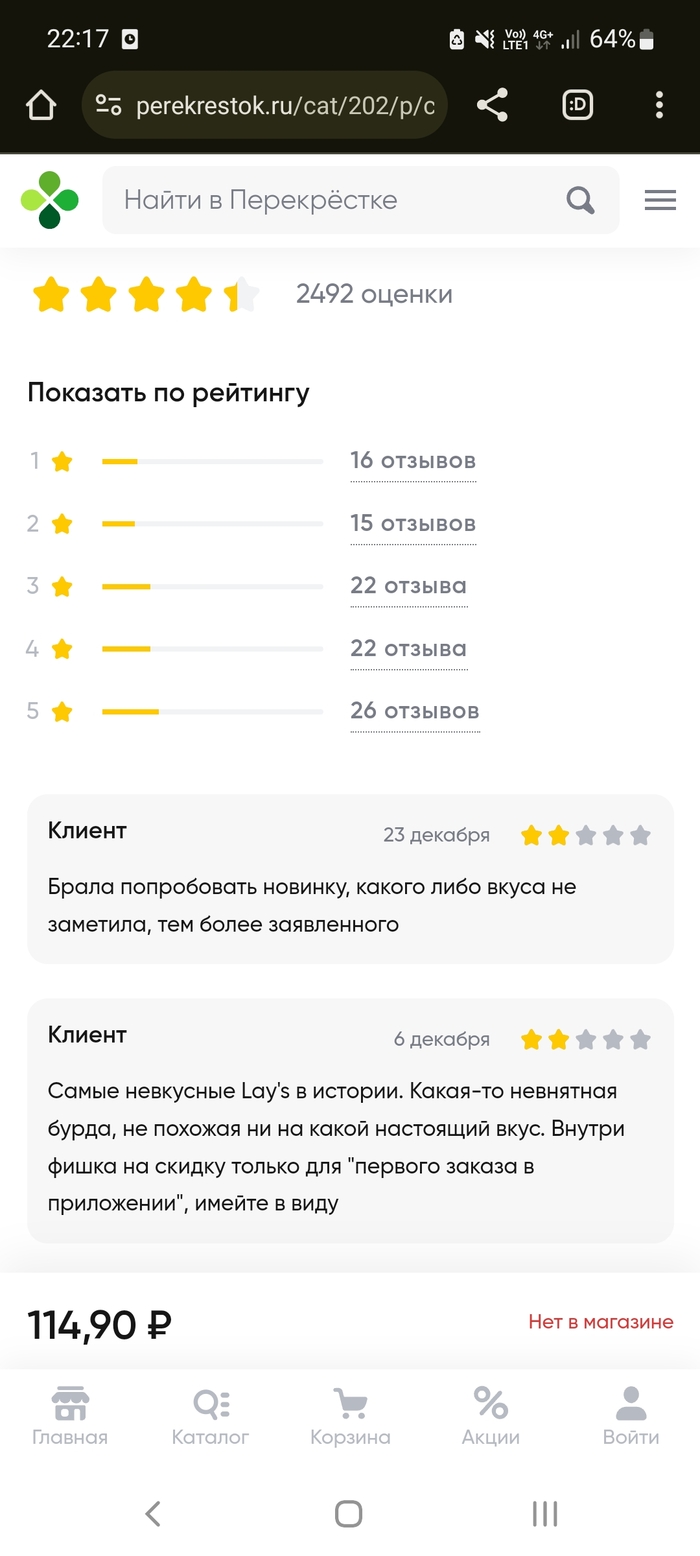This screenshot has width=700, height=1556.
Task: Tap the share icon in browser toolbar
Action: pos(491,105)
